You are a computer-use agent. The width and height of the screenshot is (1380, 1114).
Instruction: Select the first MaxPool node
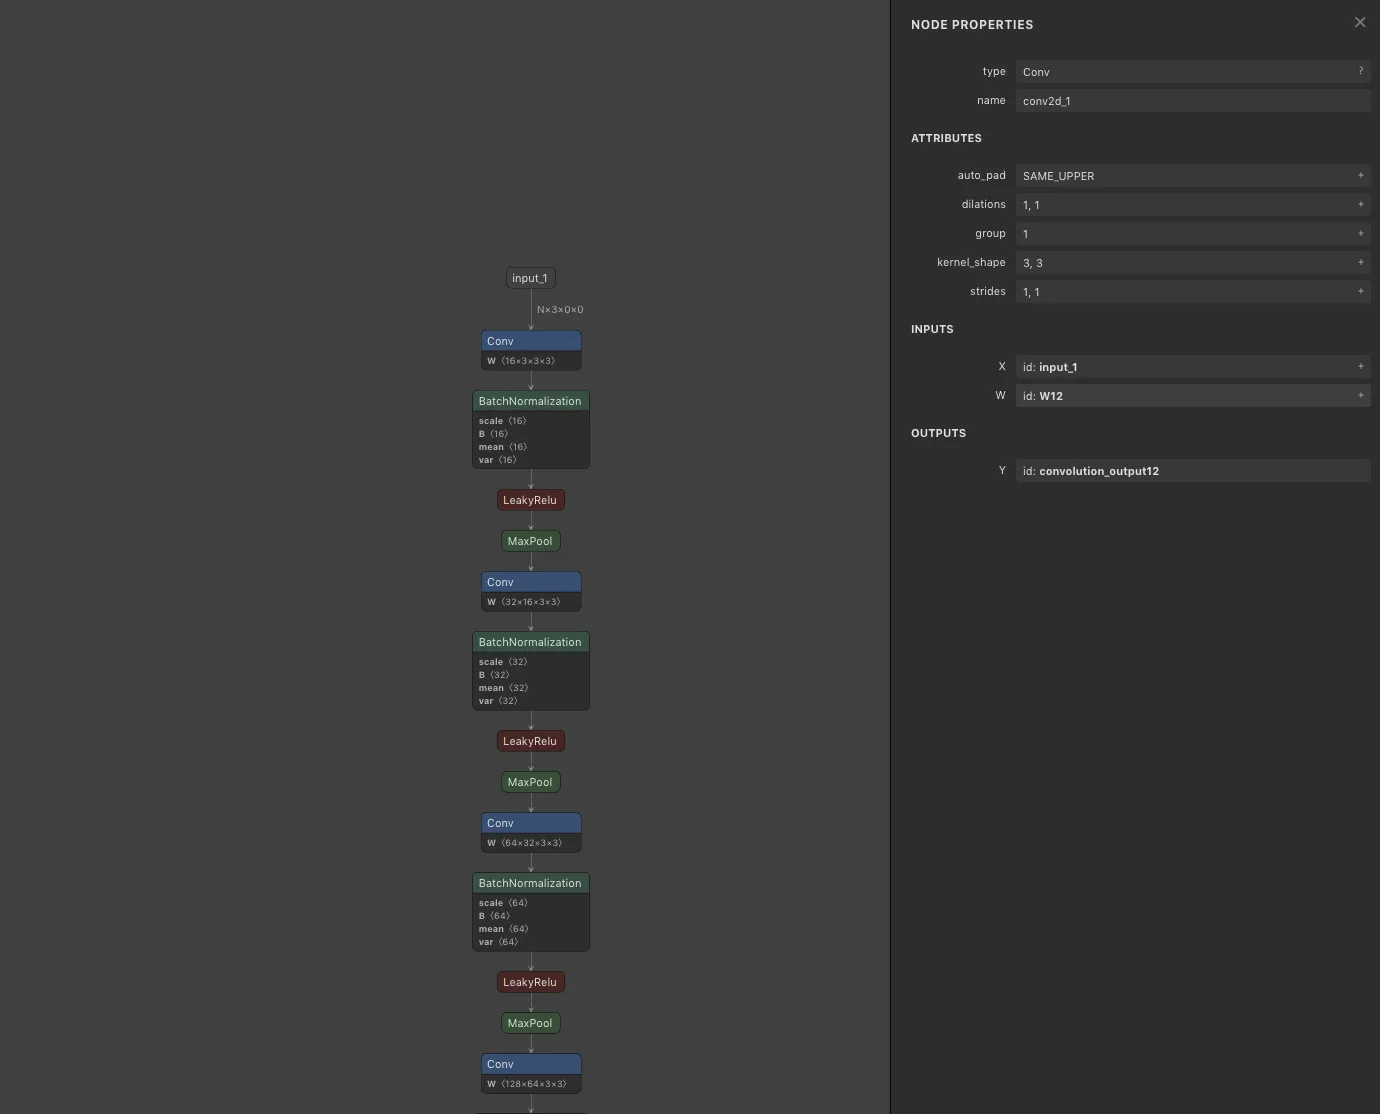point(530,541)
